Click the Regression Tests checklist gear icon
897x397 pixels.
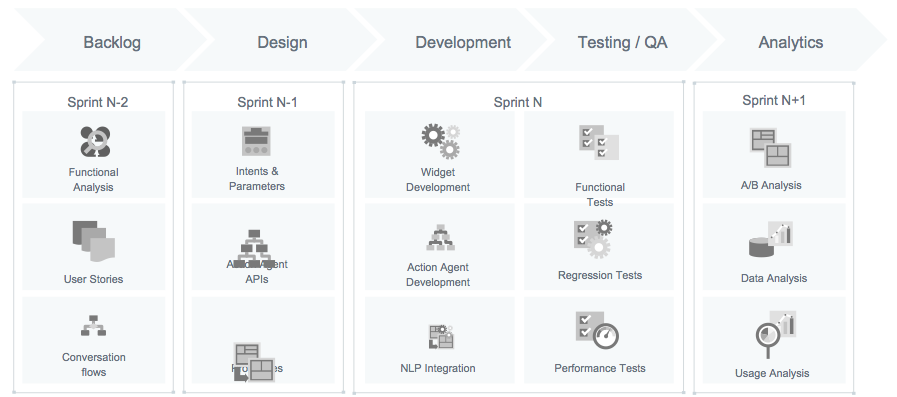point(593,239)
